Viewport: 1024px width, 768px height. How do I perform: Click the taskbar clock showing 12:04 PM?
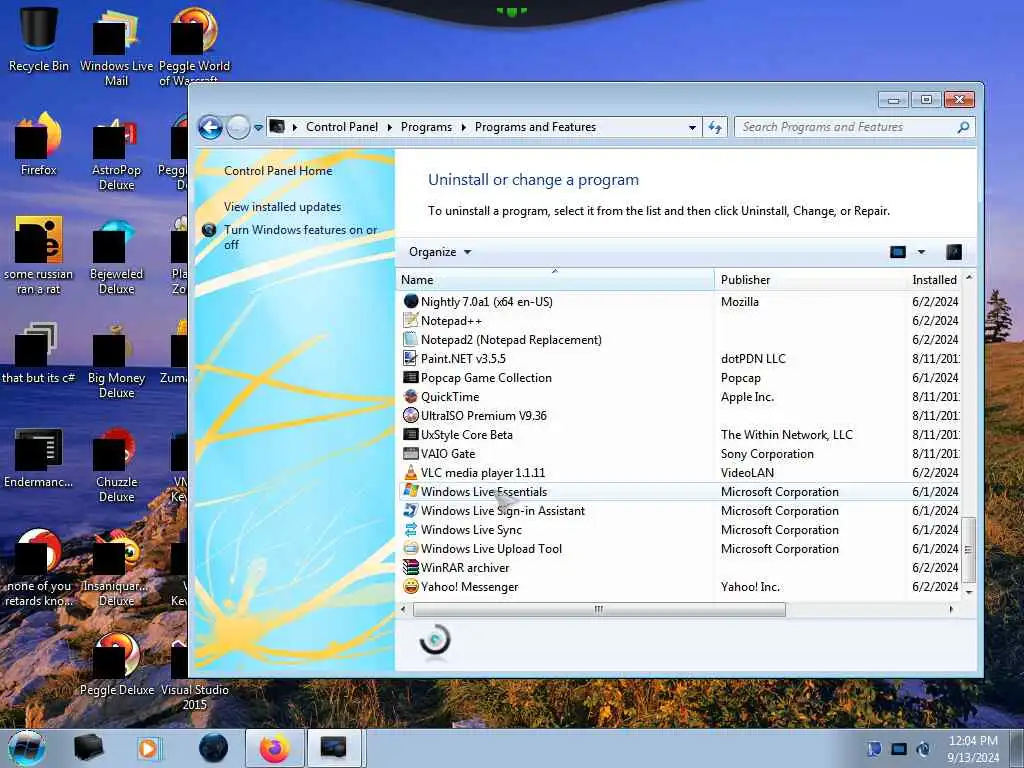pos(973,748)
